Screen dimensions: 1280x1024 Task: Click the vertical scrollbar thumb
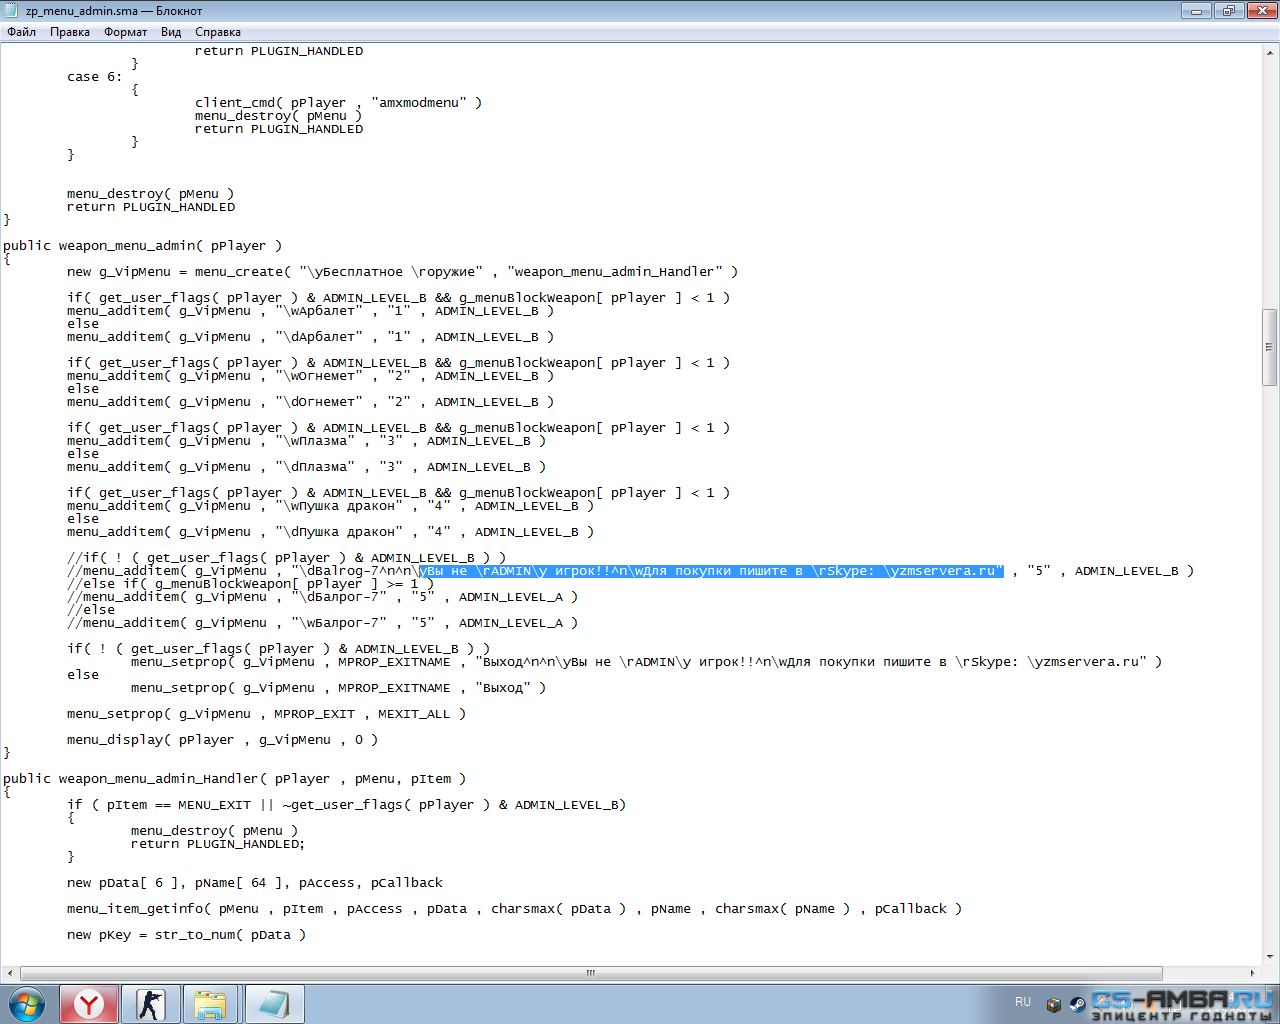click(1270, 347)
